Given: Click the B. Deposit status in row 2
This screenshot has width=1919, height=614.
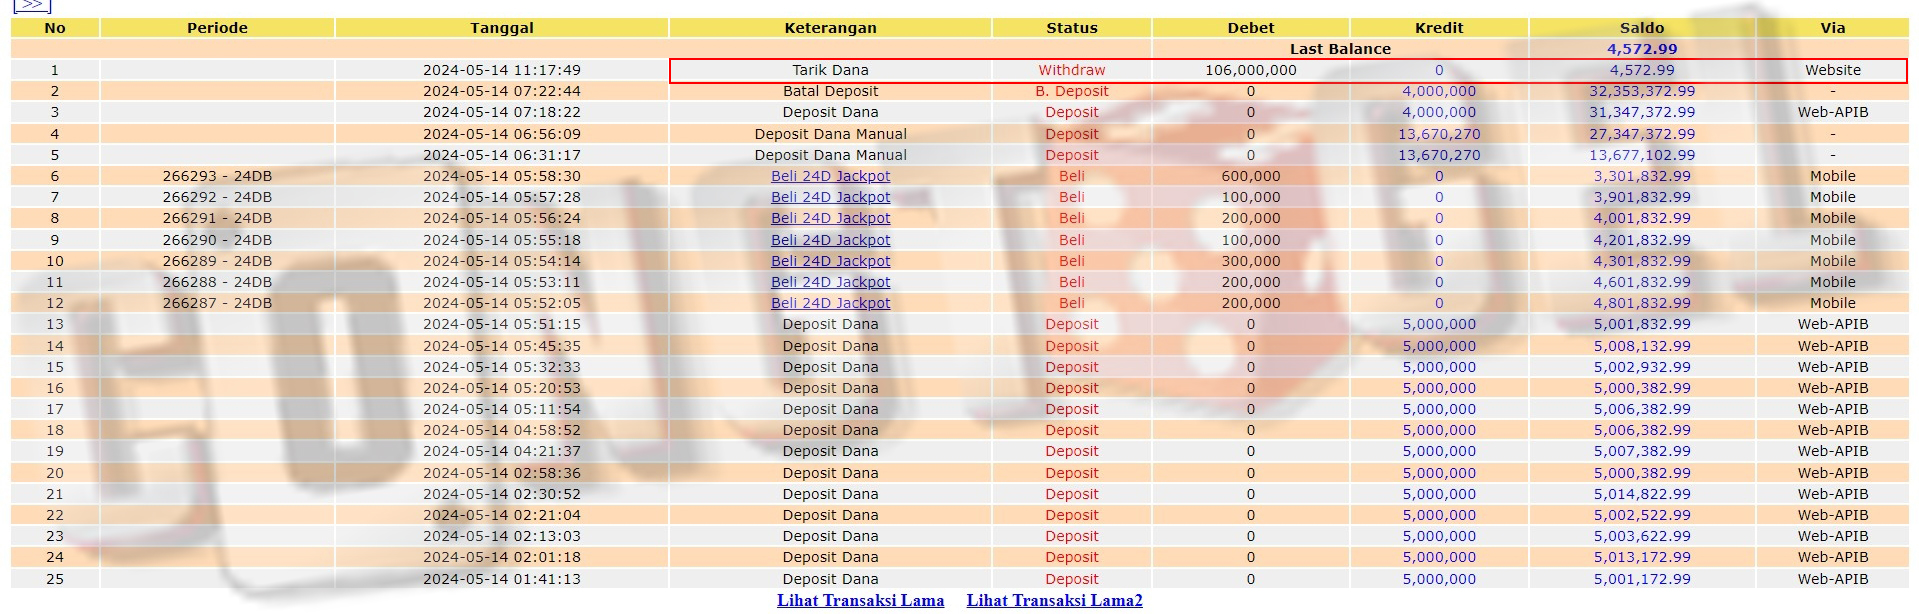Looking at the screenshot, I should tap(1071, 91).
